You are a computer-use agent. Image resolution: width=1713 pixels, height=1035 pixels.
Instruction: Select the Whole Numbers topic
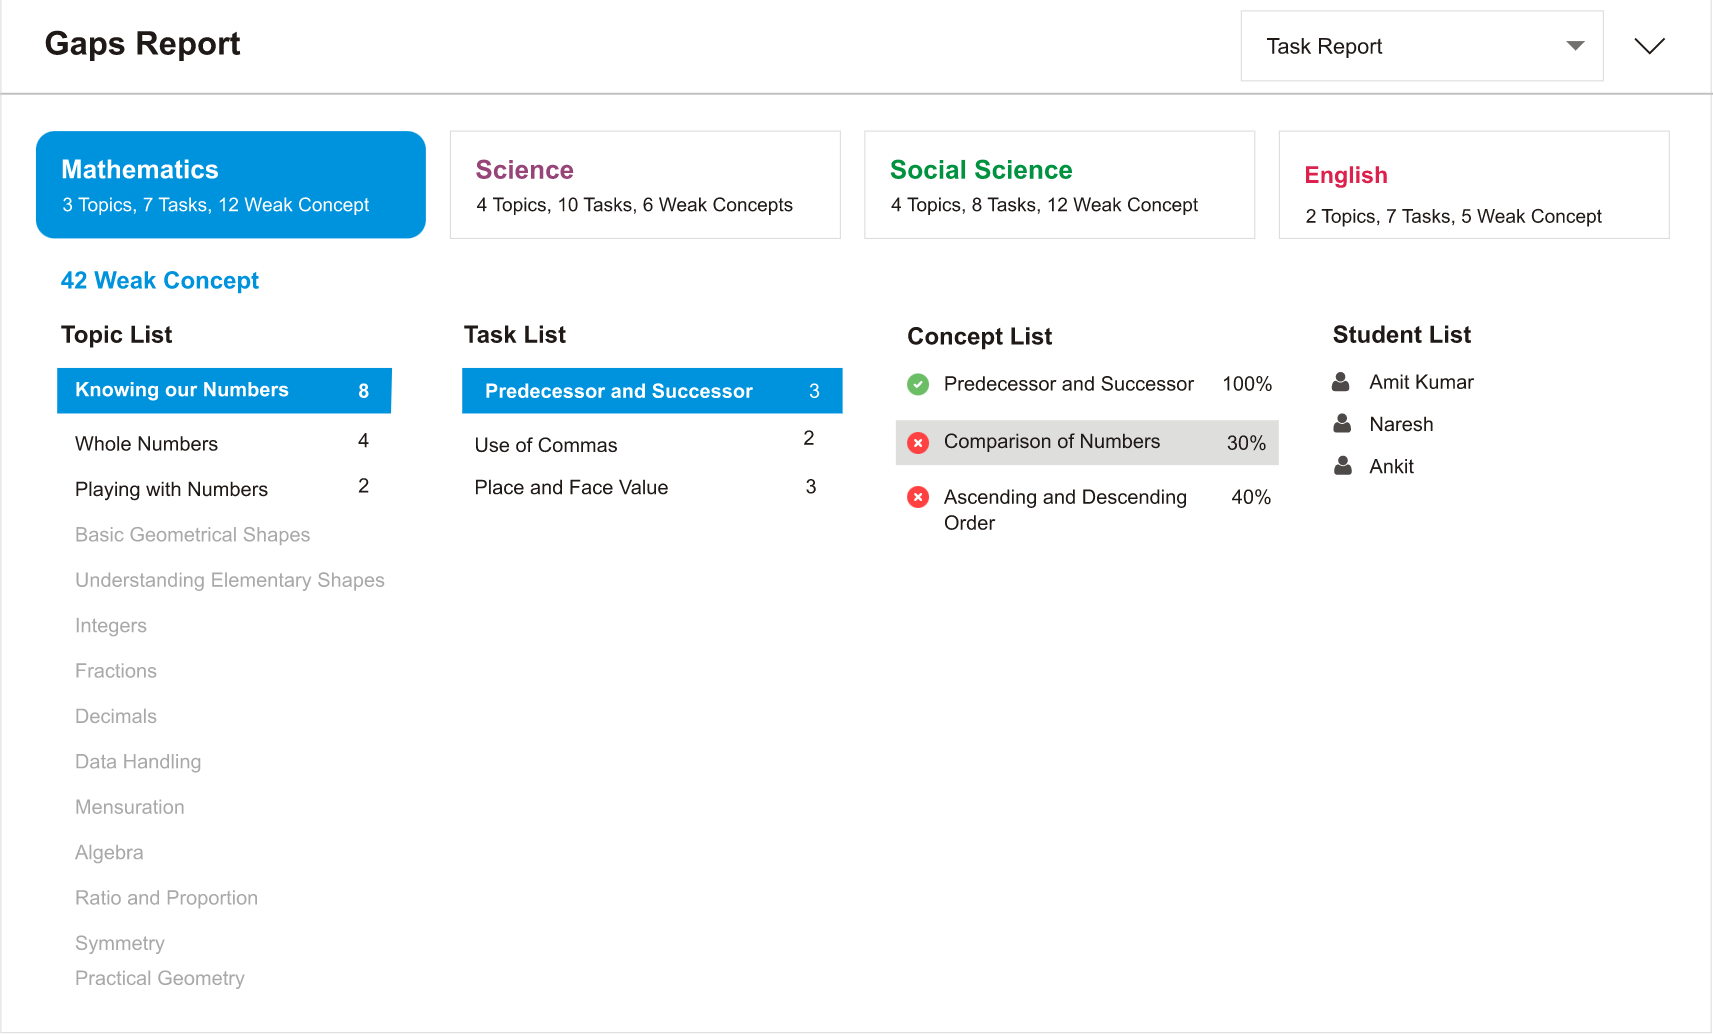coord(146,443)
